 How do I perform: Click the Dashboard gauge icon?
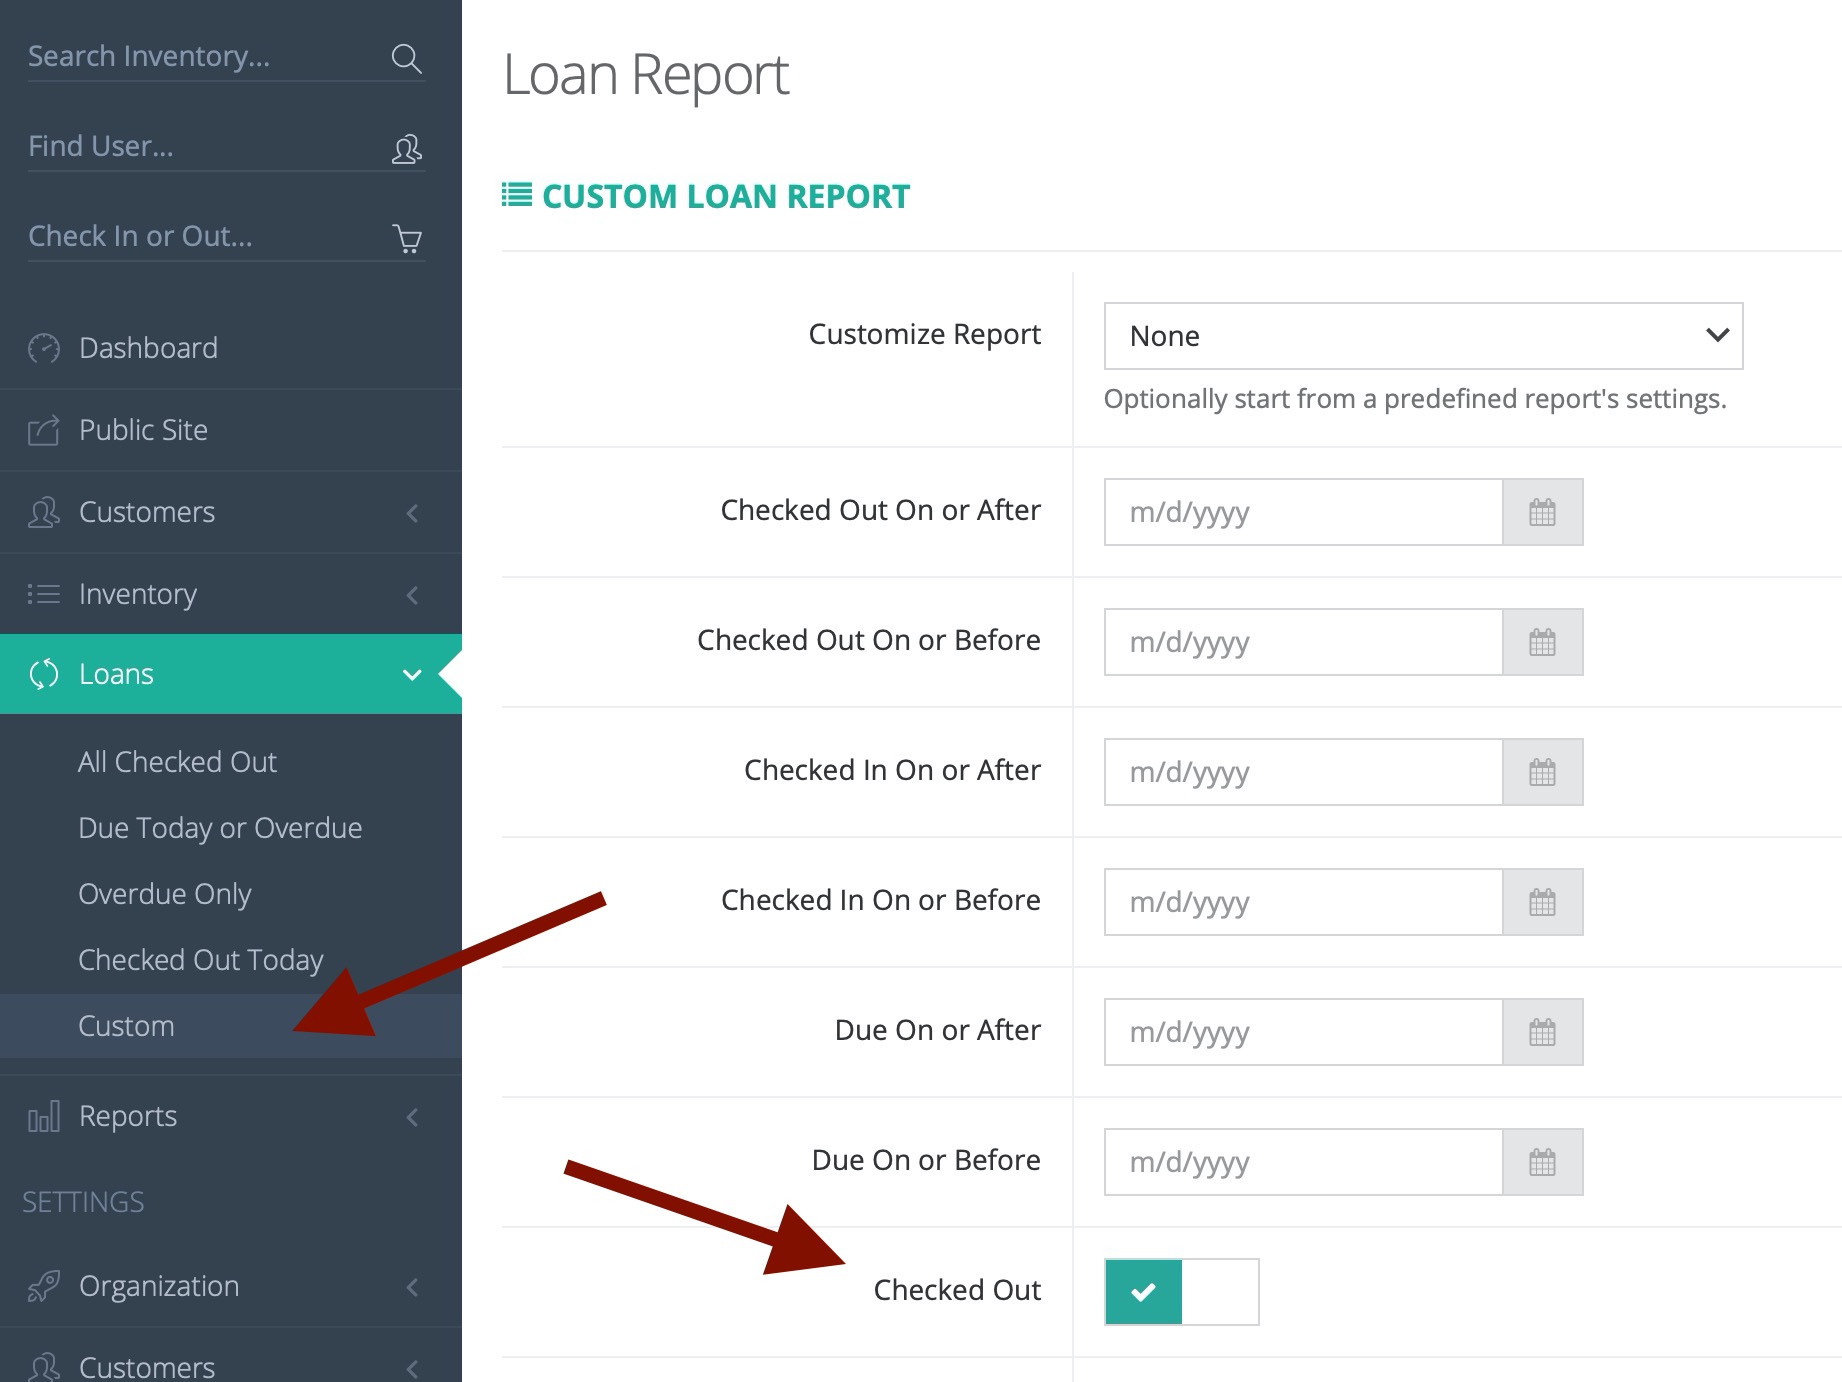[44, 348]
